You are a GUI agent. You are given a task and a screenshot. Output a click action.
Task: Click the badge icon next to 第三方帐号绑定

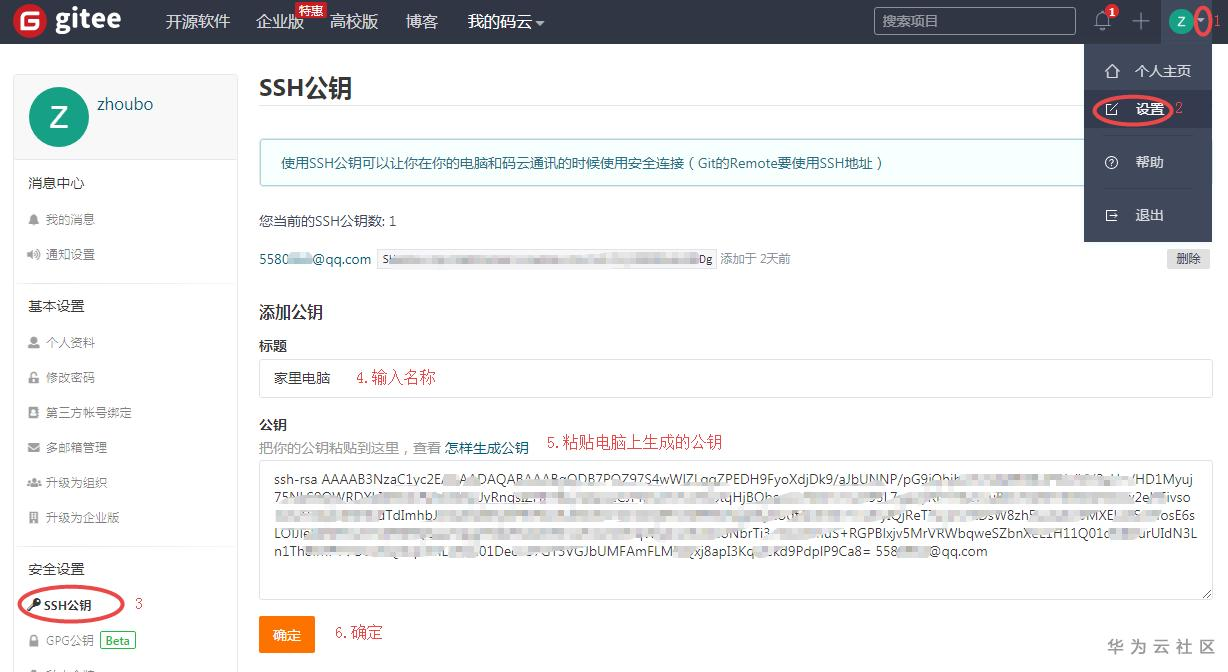coord(34,412)
